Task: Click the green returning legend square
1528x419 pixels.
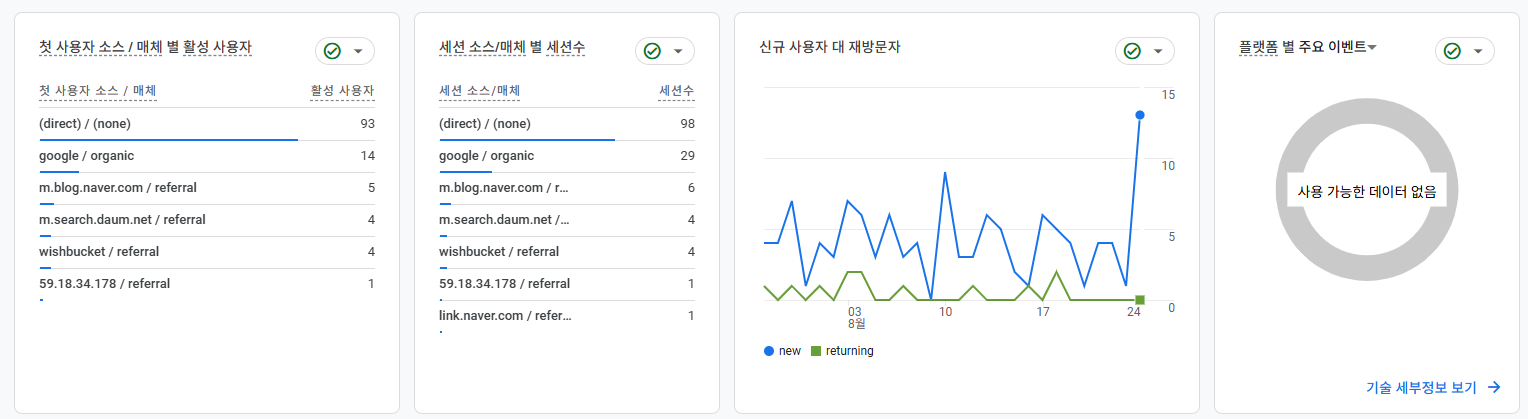Action: (816, 351)
